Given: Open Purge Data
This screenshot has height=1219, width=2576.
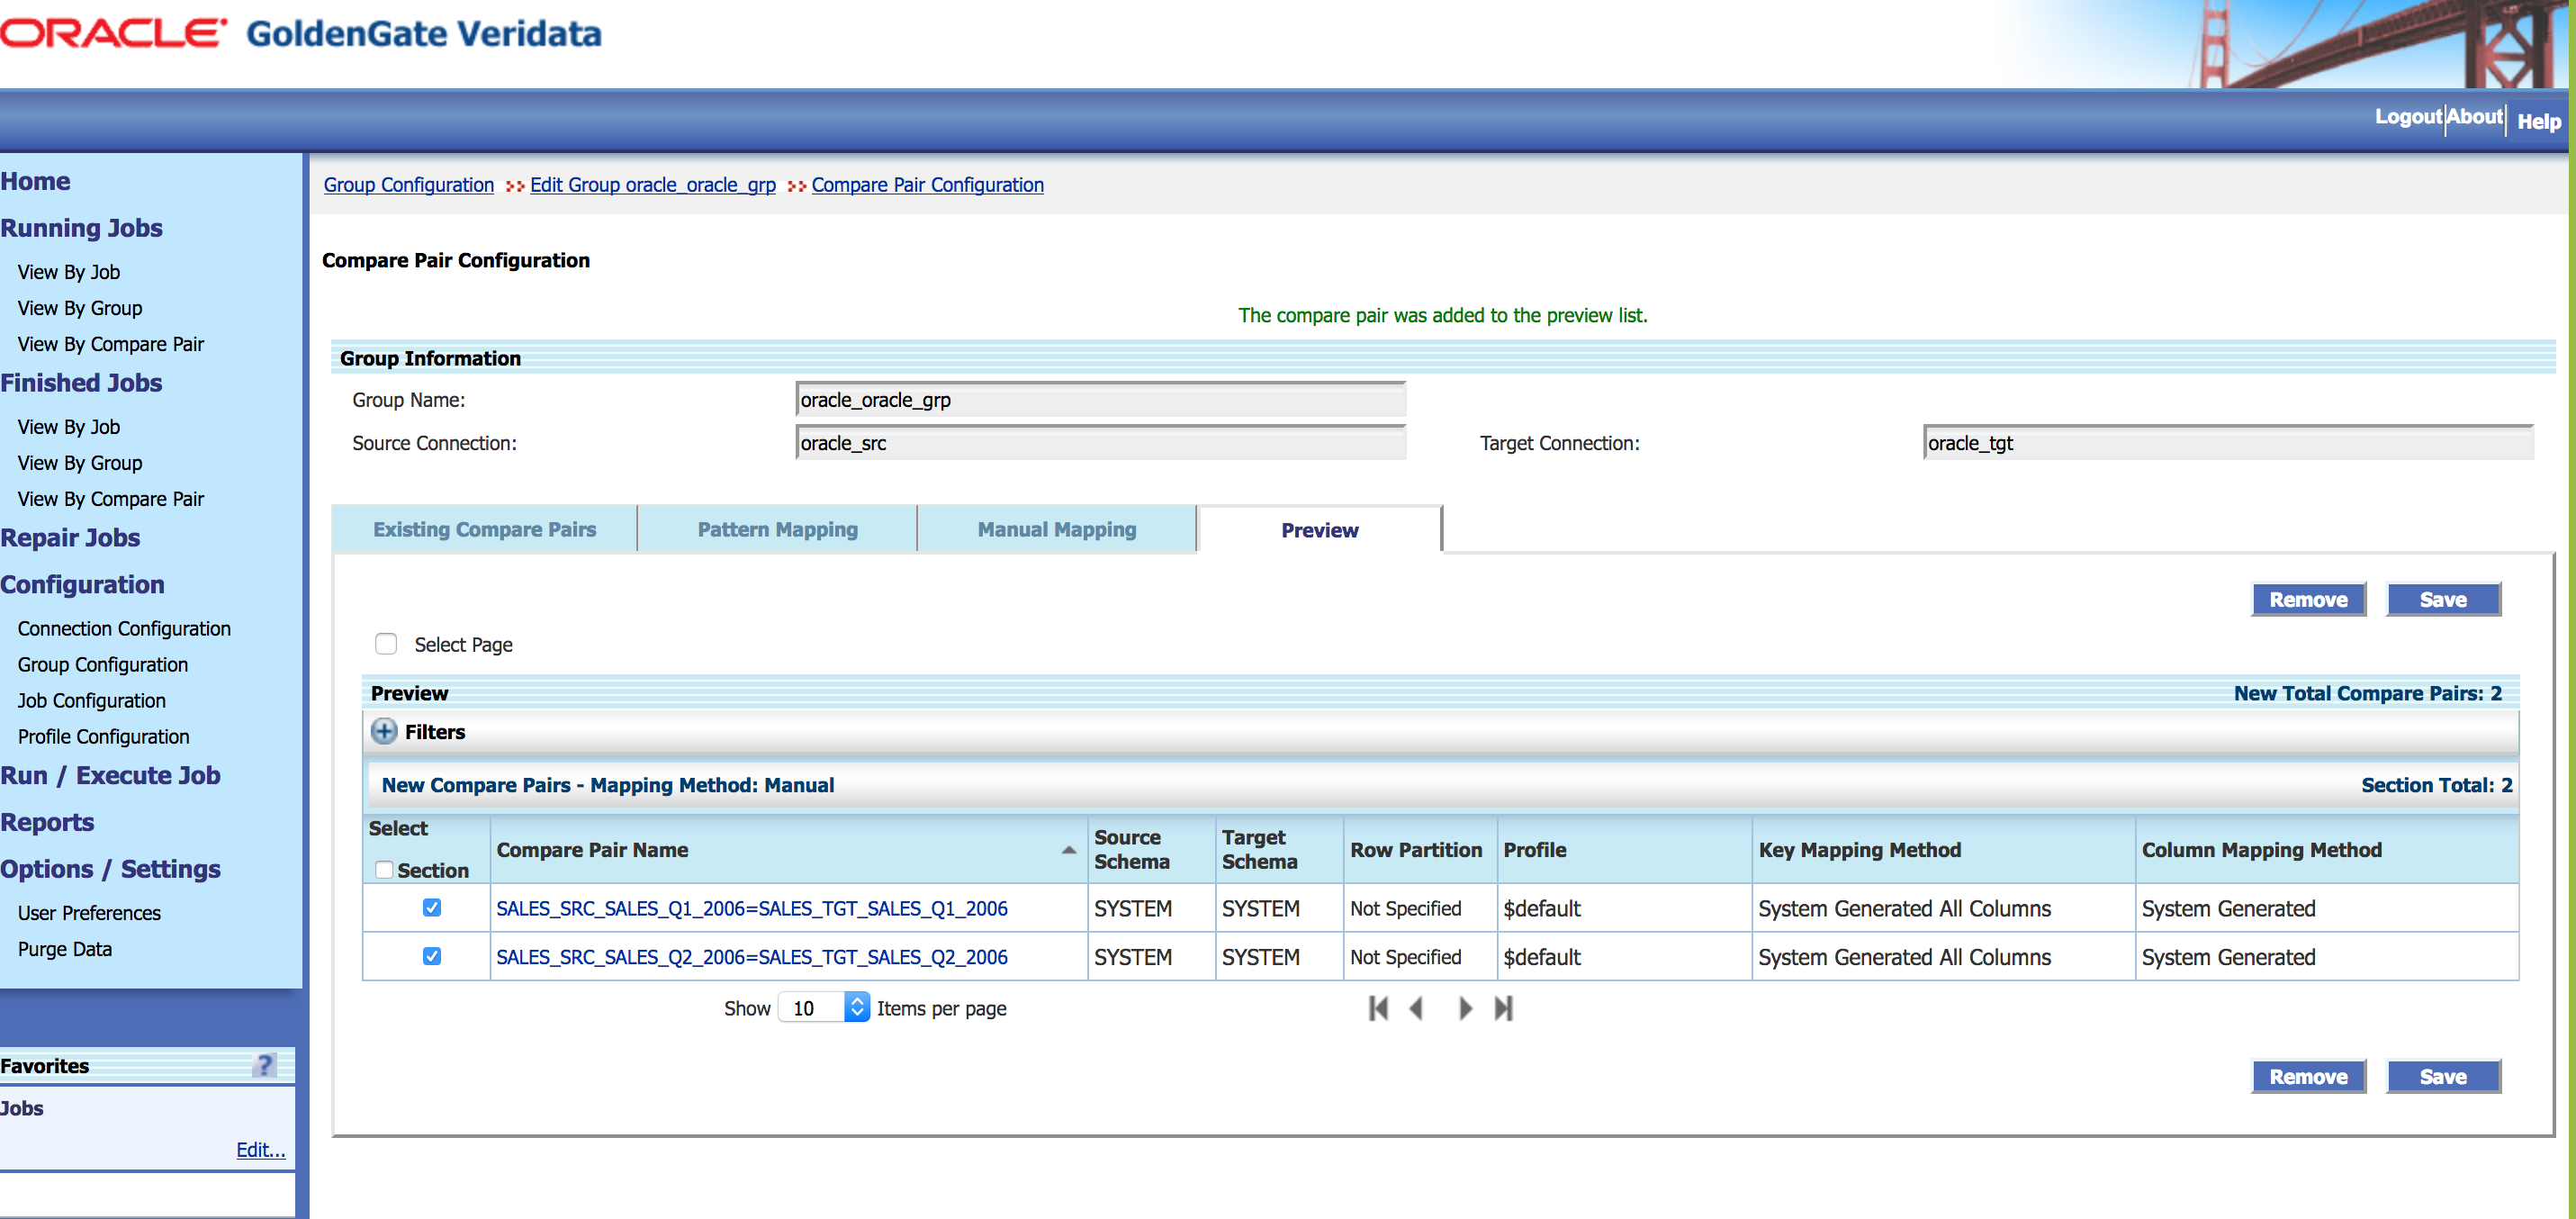Looking at the screenshot, I should [64, 949].
